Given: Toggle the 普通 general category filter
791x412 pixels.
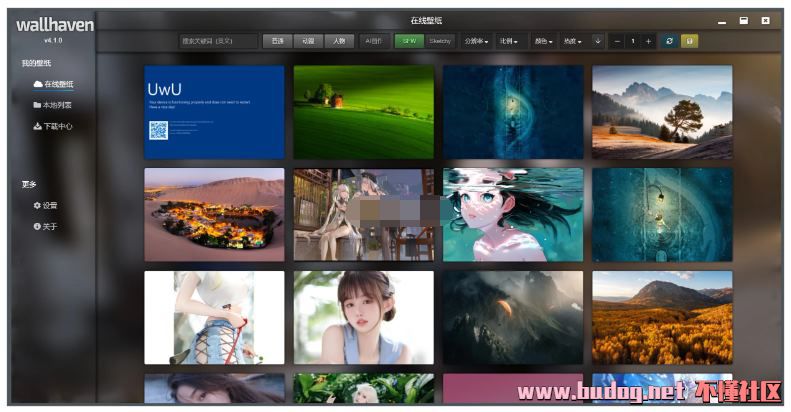Looking at the screenshot, I should pyautogui.click(x=277, y=41).
